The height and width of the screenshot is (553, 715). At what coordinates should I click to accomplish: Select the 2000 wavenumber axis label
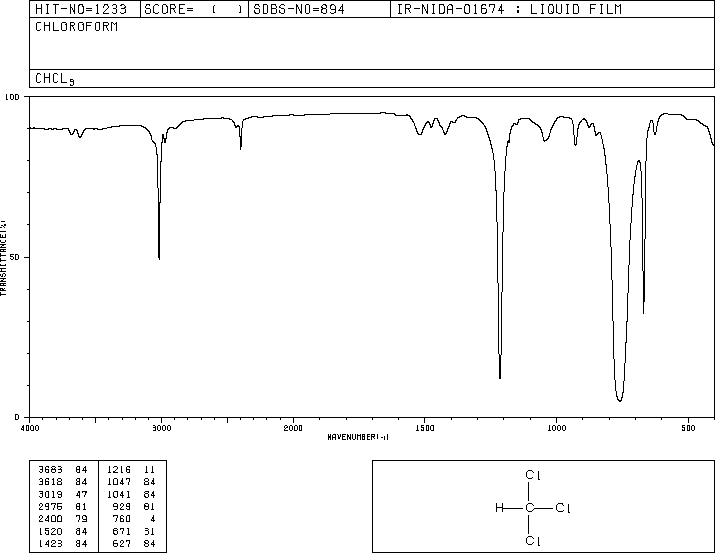click(x=293, y=428)
